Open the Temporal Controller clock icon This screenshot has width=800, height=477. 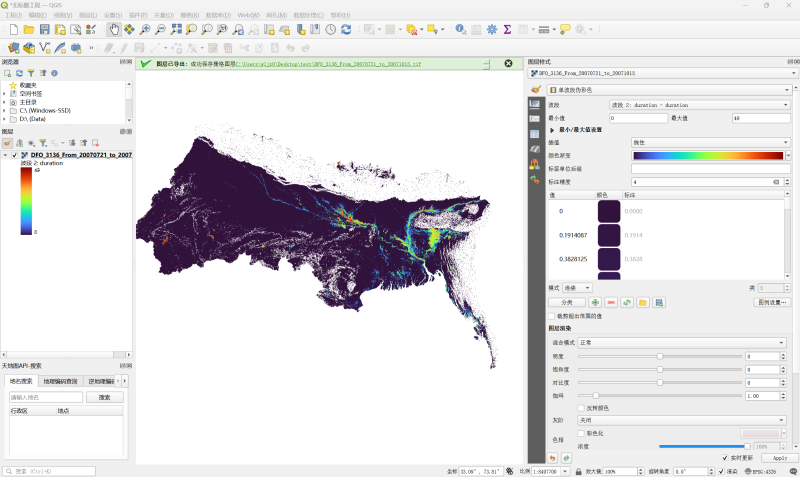tap(331, 30)
